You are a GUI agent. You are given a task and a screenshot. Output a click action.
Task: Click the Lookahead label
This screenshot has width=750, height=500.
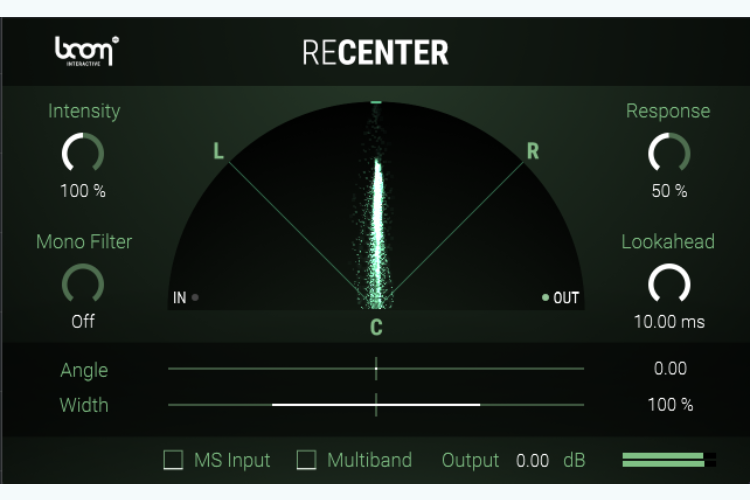click(x=668, y=242)
